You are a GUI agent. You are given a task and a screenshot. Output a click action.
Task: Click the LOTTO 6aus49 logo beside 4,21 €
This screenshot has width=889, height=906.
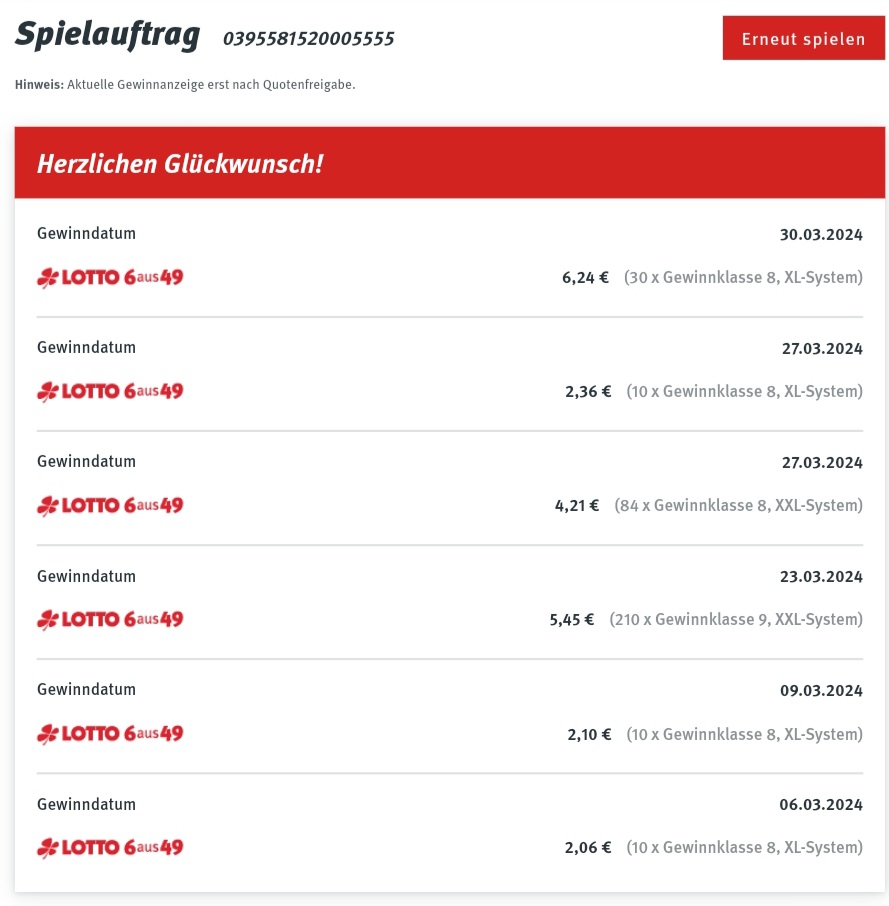pyautogui.click(x=110, y=506)
